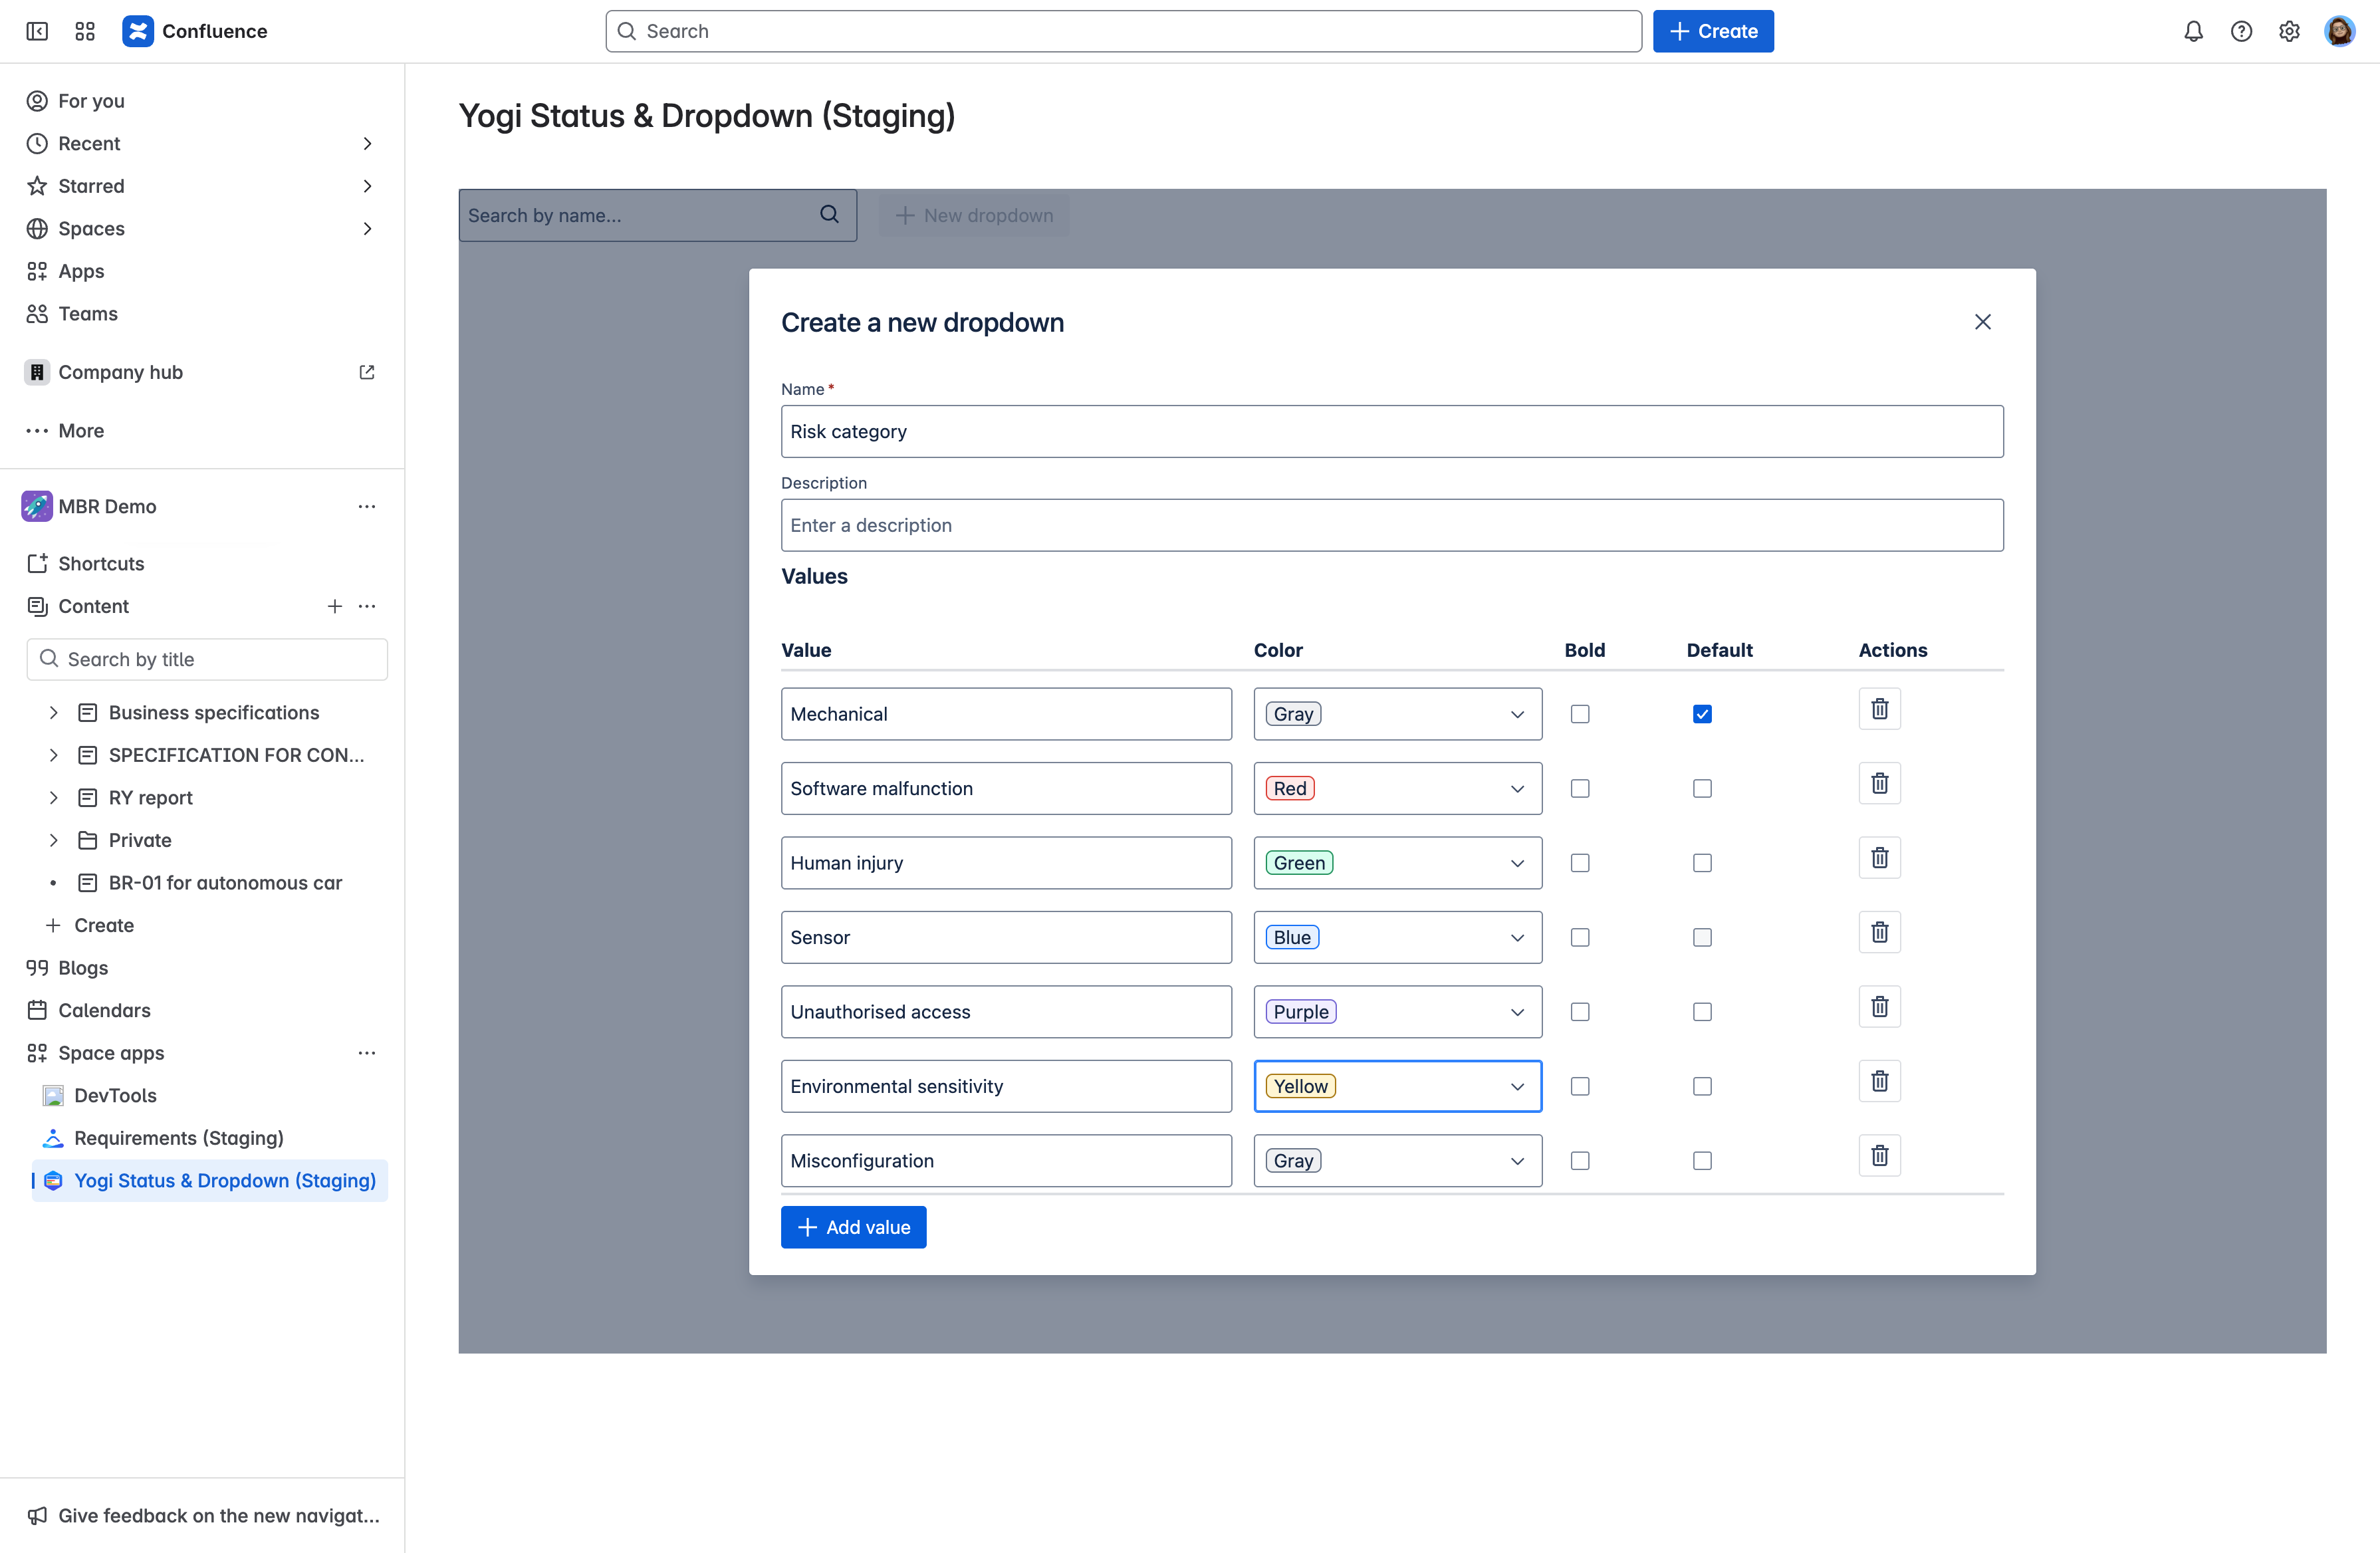The image size is (2380, 1553).
Task: Open the color dropdown for Unauthorised access
Action: [x=1397, y=1011]
